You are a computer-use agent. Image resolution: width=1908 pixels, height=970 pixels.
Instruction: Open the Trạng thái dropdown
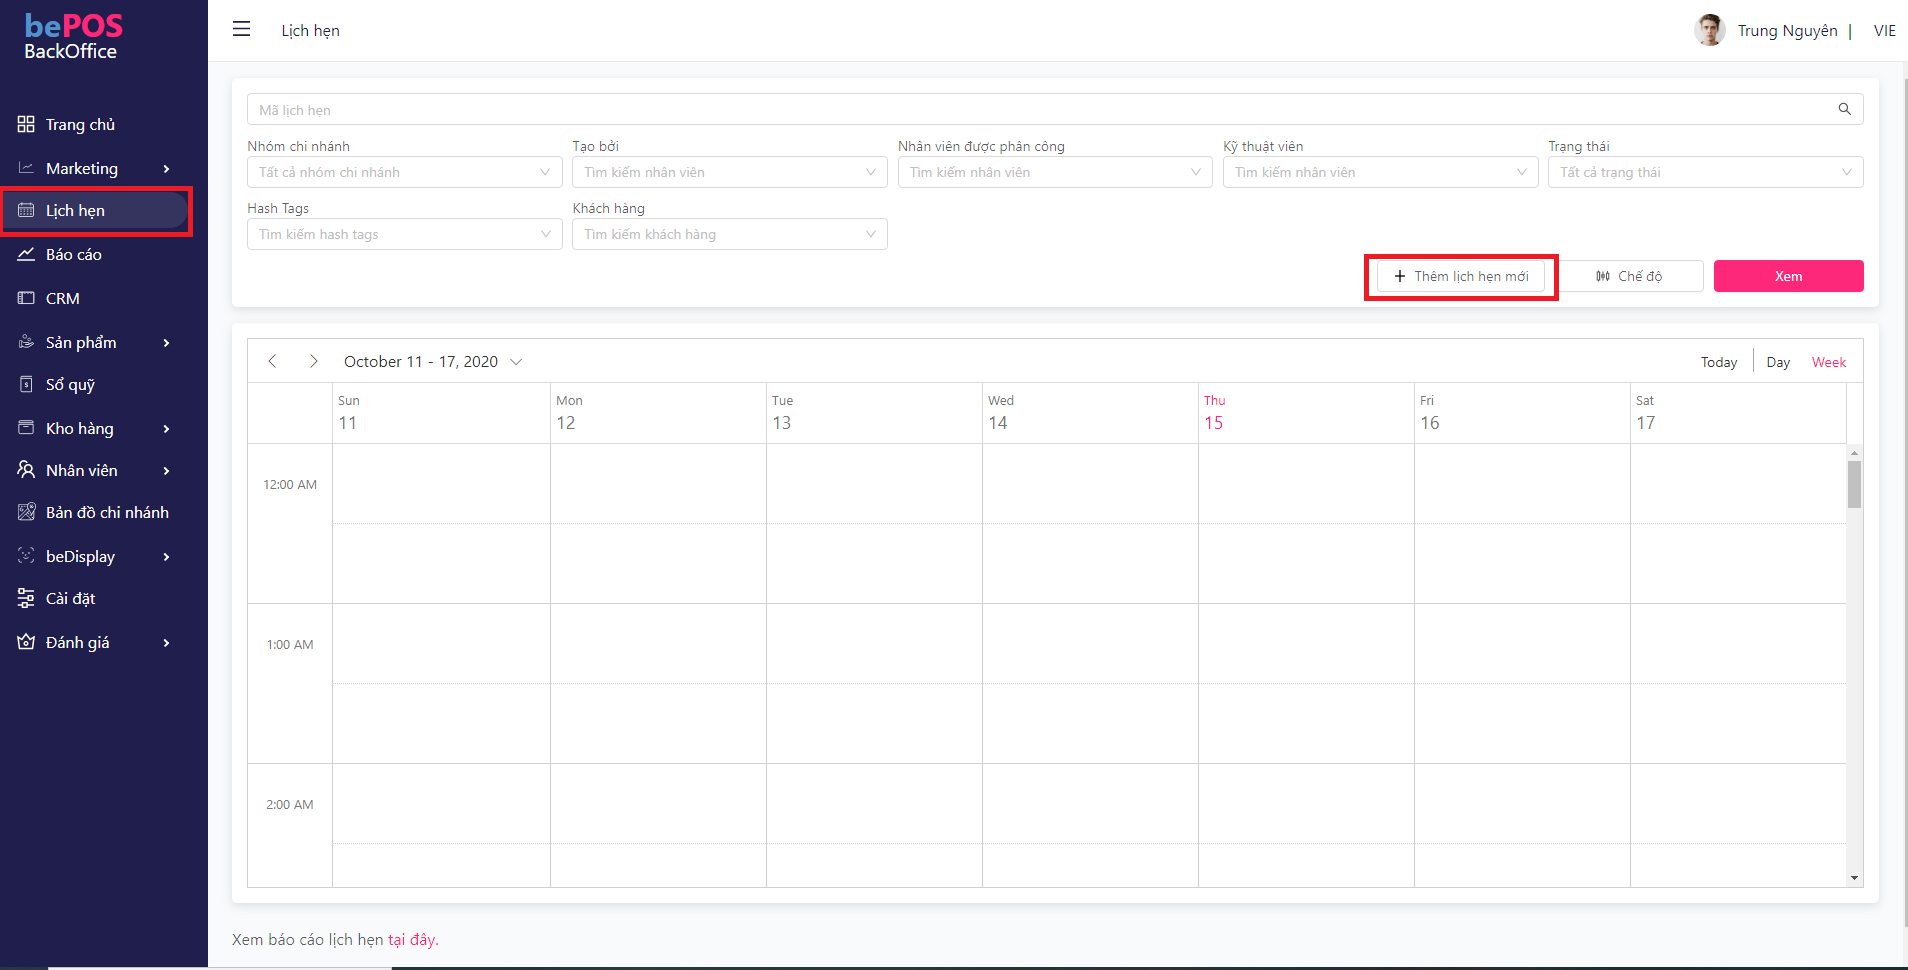pos(1704,172)
